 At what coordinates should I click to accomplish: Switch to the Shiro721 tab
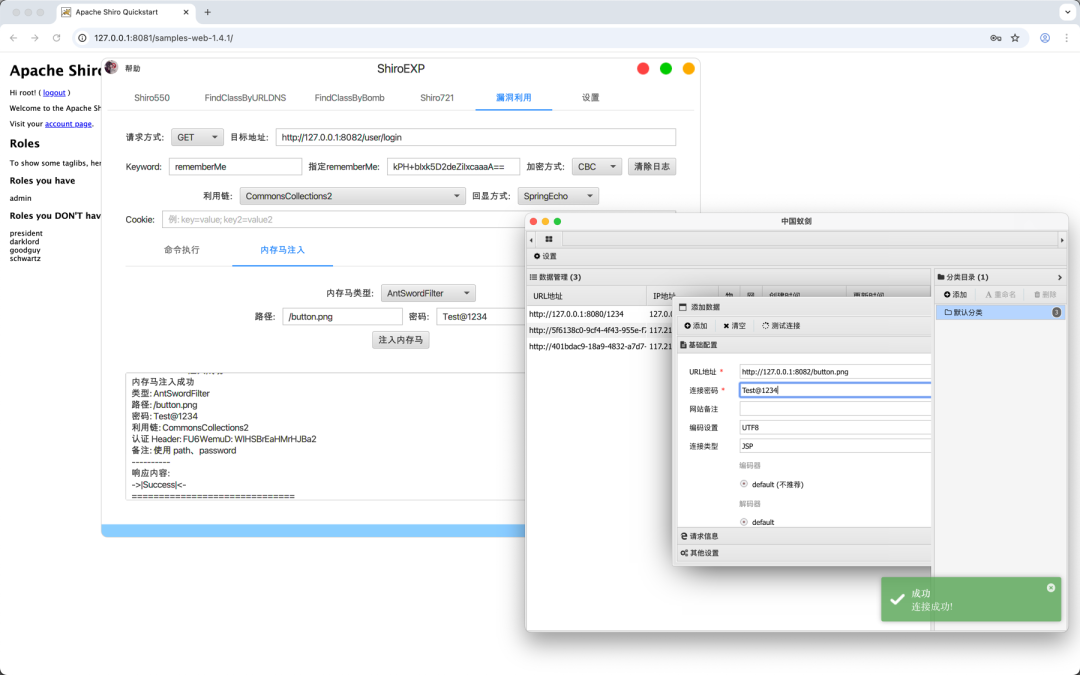[x=437, y=98]
